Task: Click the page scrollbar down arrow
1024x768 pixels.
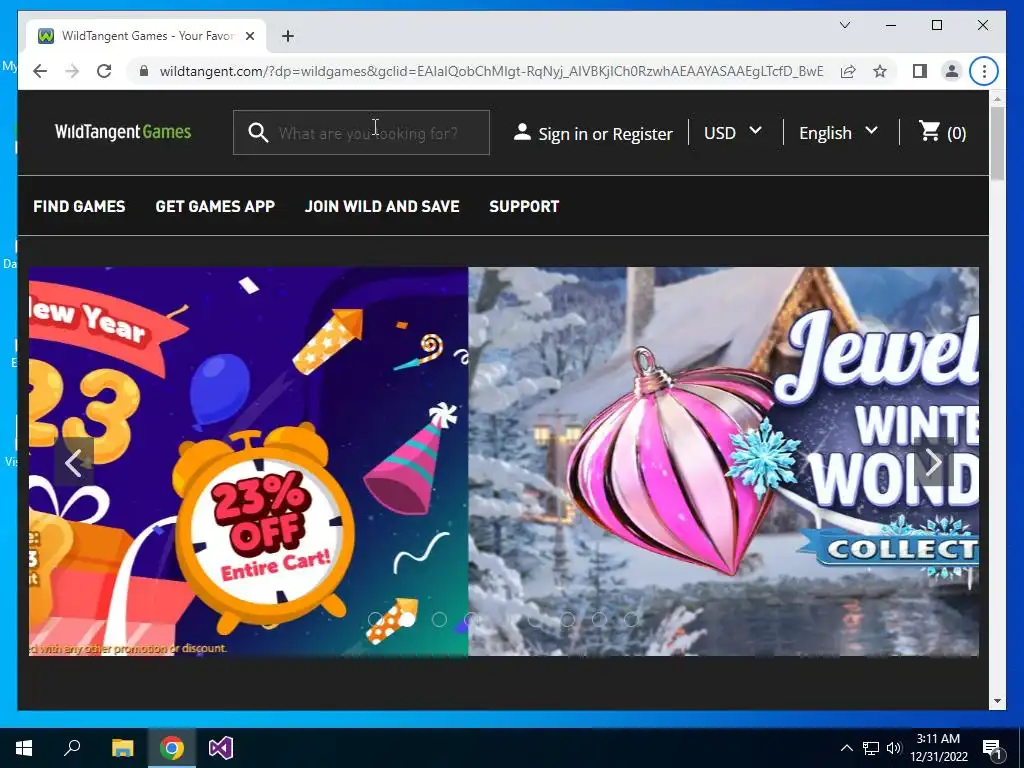Action: 997,701
